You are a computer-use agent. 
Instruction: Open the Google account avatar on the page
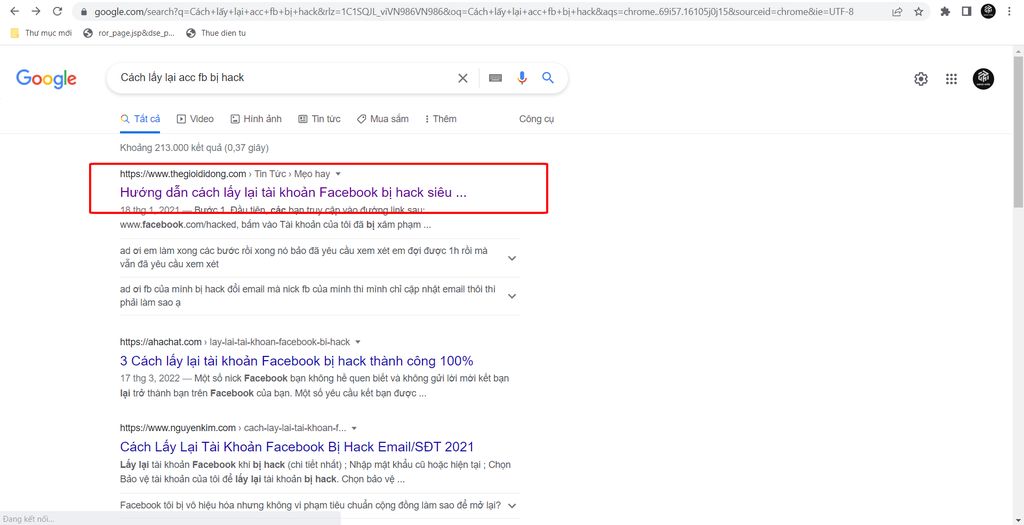(x=984, y=79)
